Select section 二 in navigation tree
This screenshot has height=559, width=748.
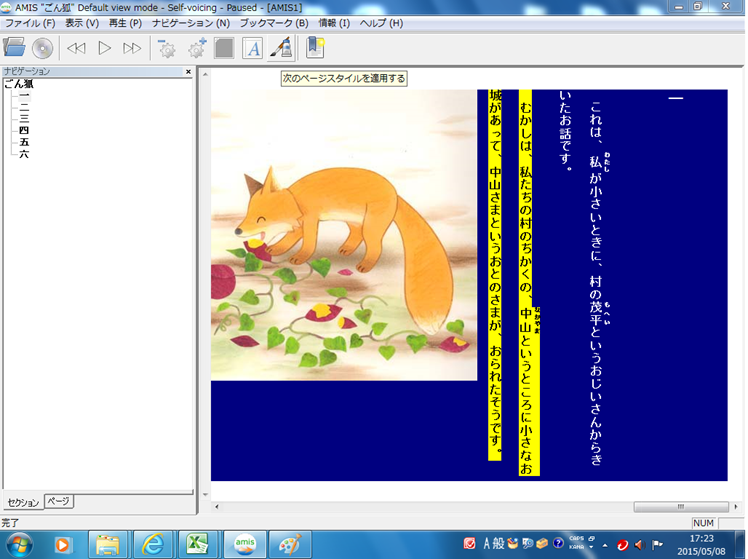point(24,107)
